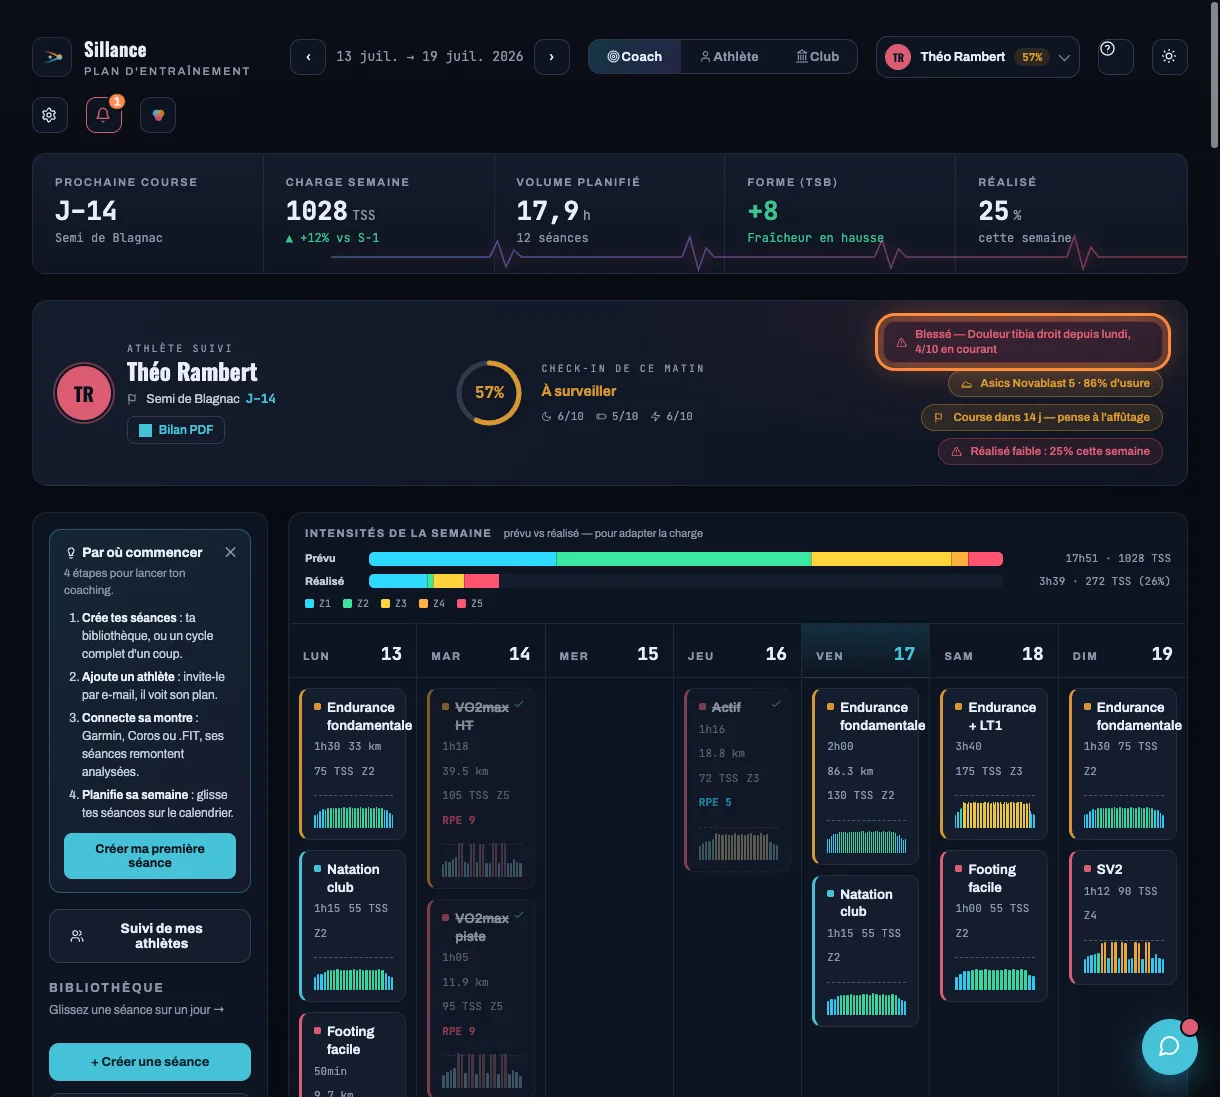Open the chat bubble button
The width and height of the screenshot is (1220, 1097).
coord(1169,1046)
